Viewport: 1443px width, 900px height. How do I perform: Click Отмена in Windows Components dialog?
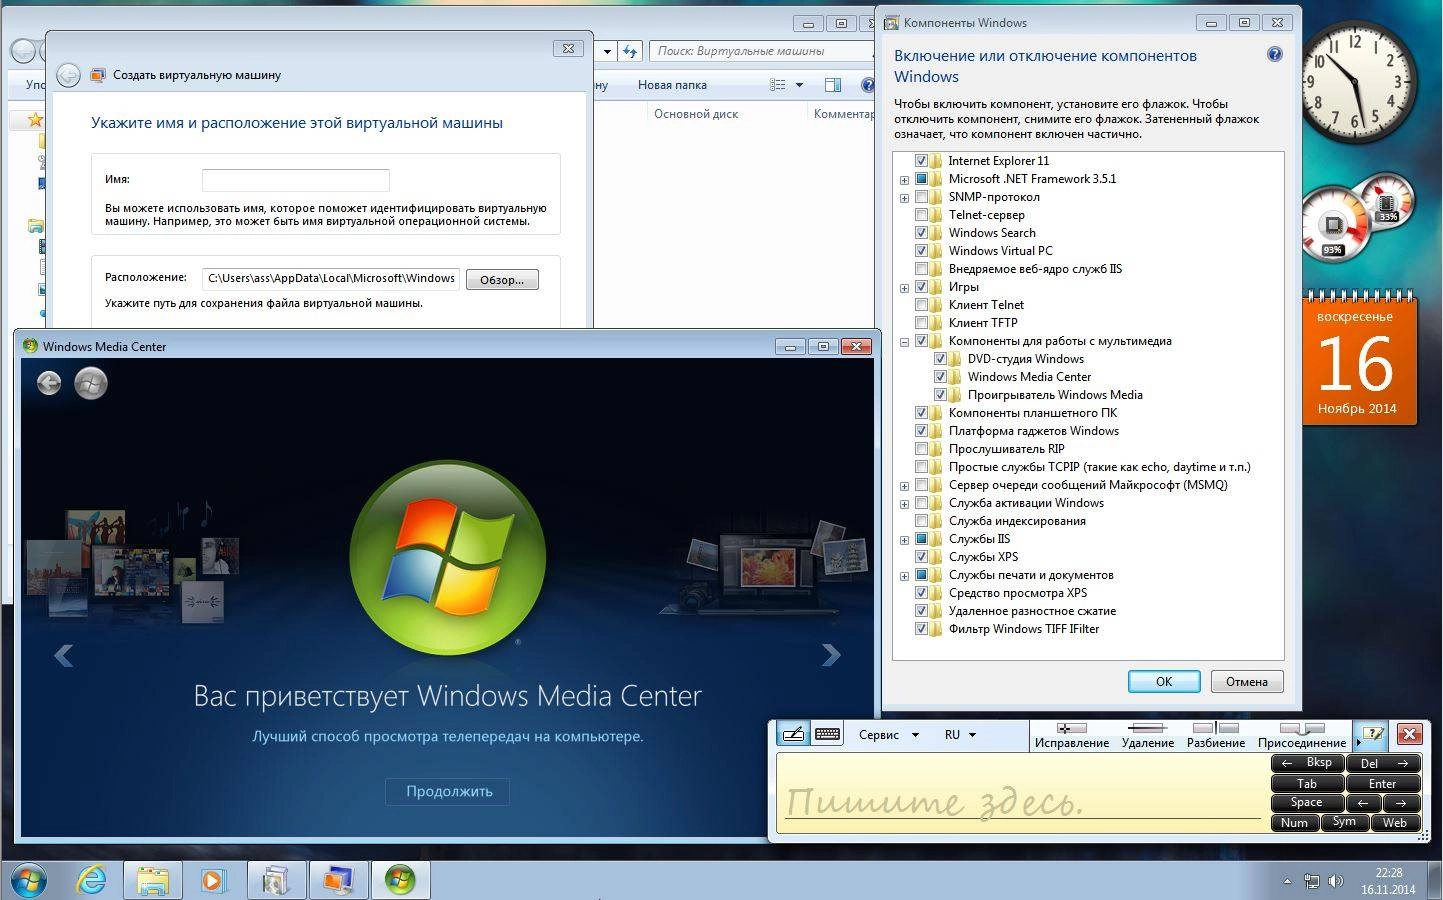1247,681
